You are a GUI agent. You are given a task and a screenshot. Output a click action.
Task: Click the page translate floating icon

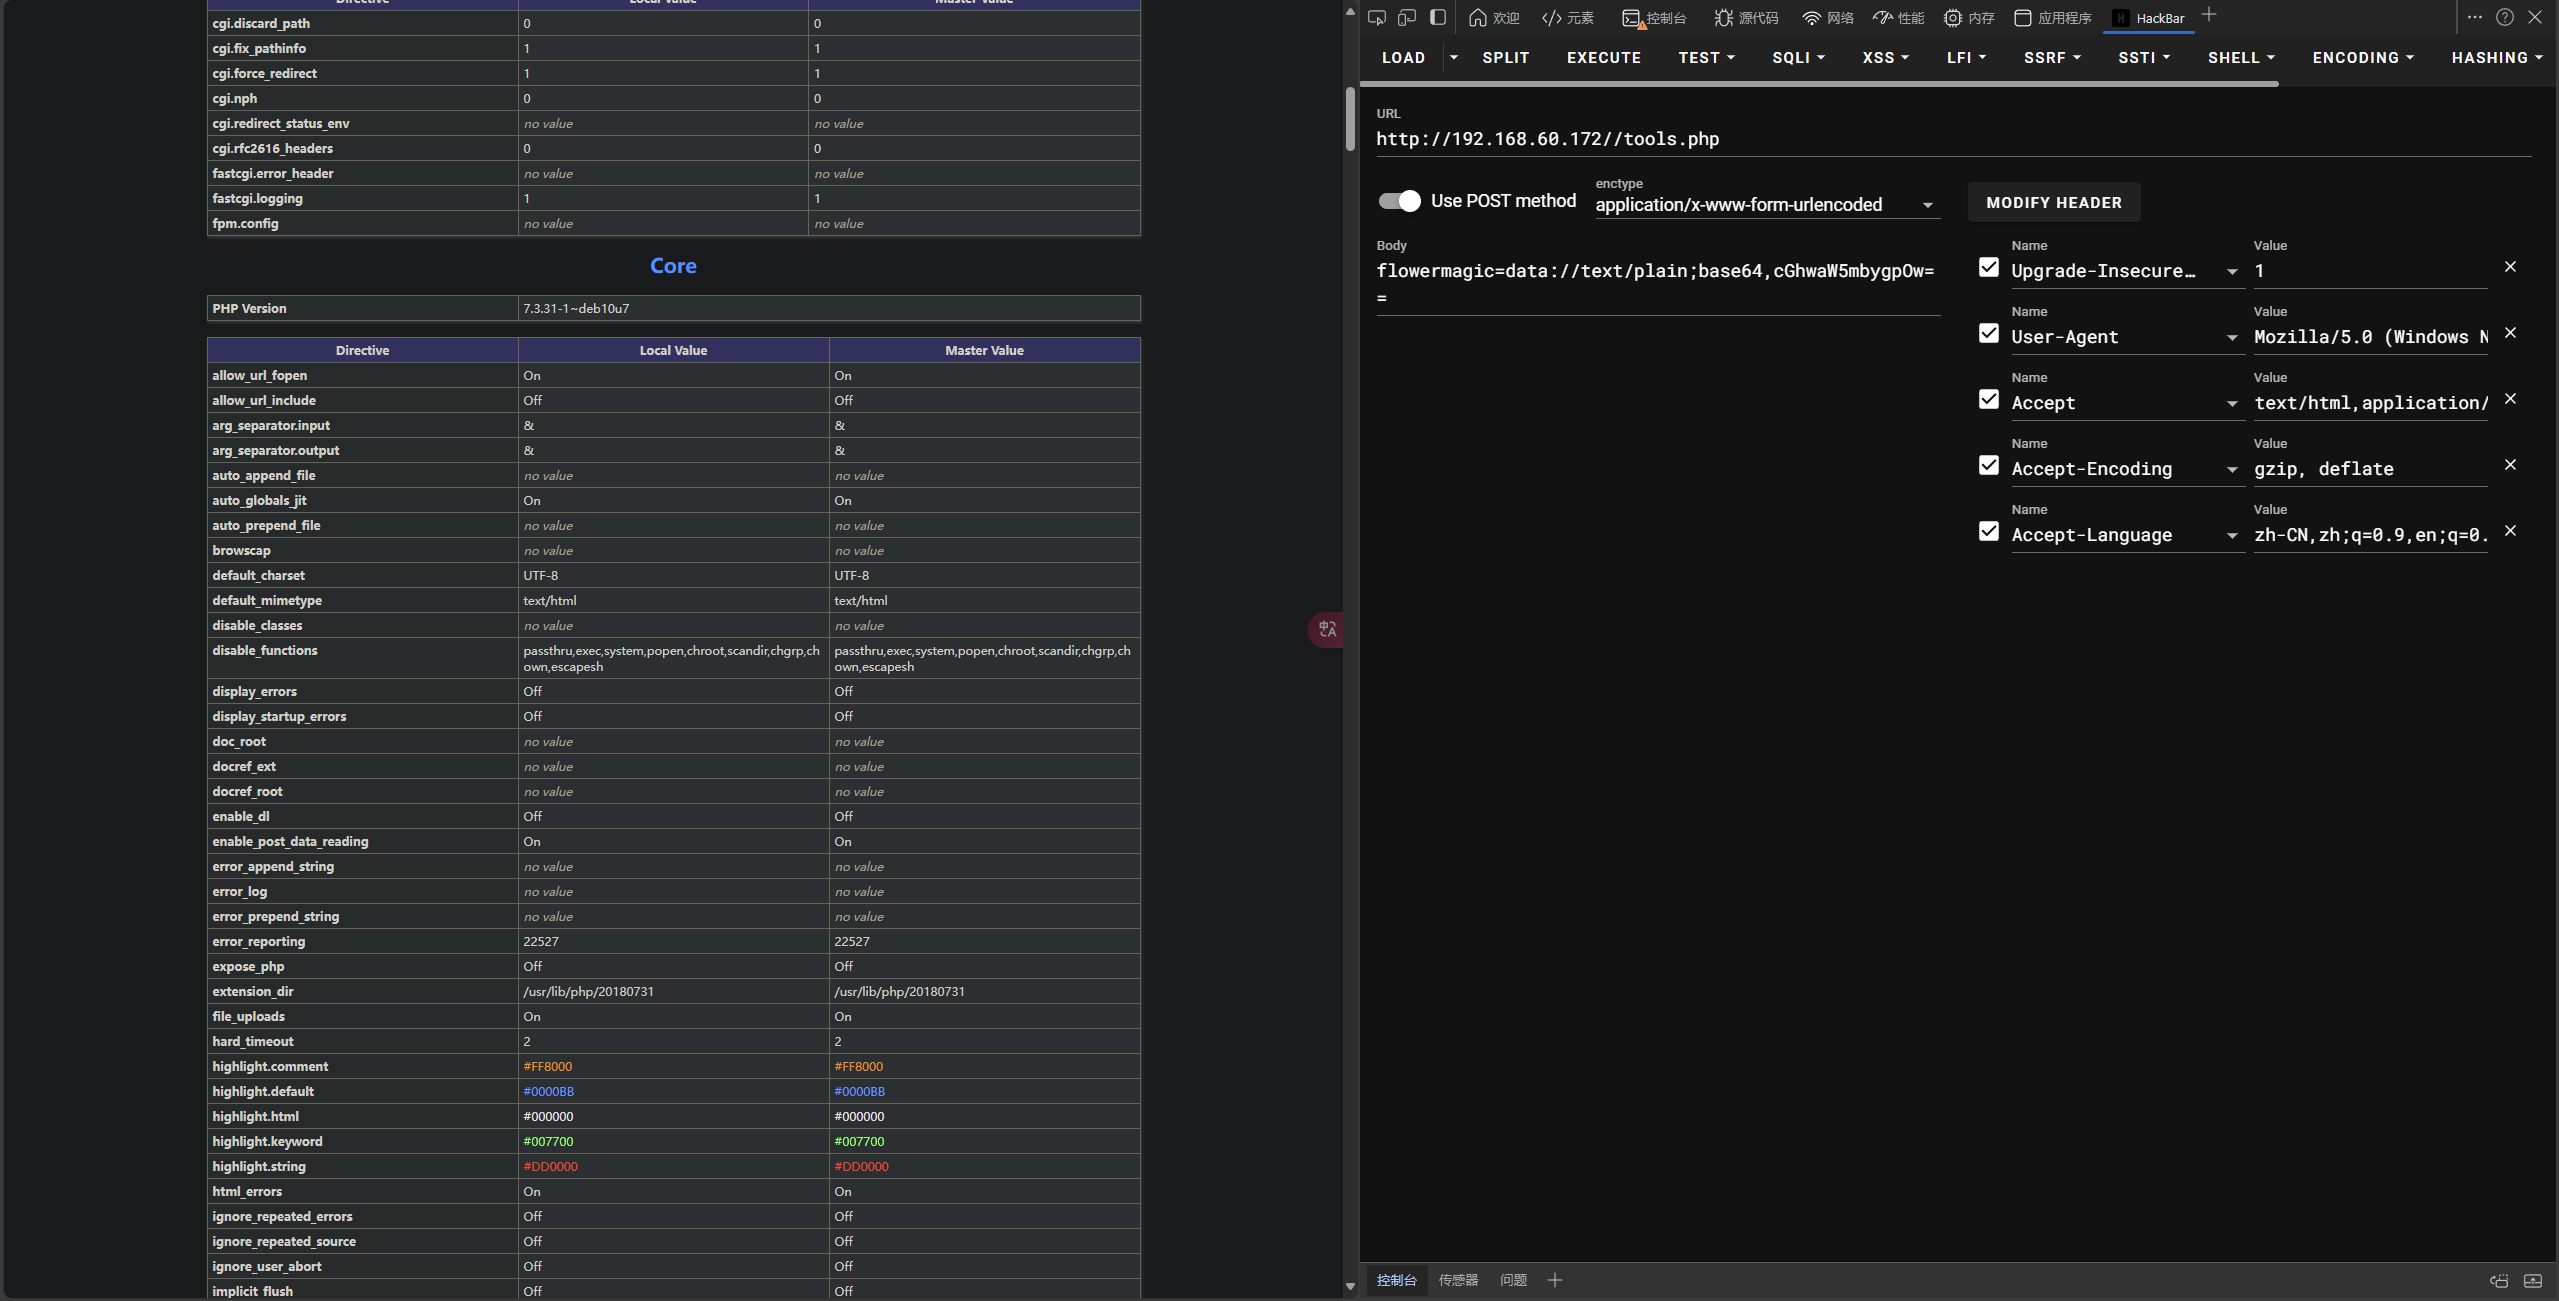[x=1327, y=629]
